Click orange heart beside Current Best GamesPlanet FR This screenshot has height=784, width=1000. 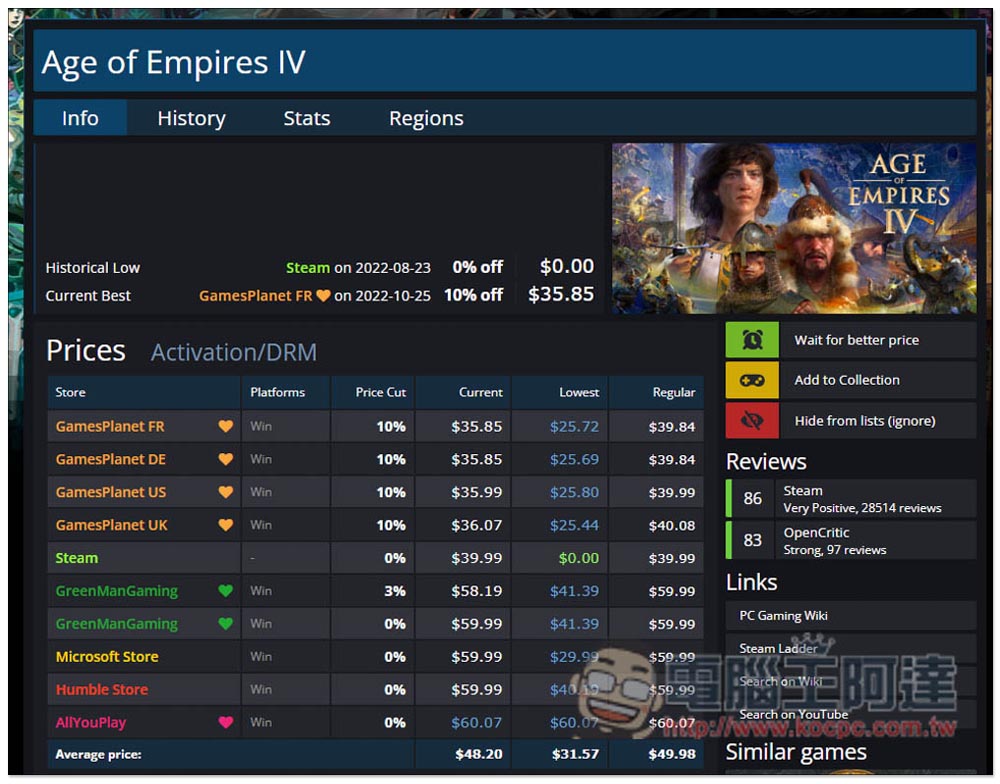(x=323, y=295)
